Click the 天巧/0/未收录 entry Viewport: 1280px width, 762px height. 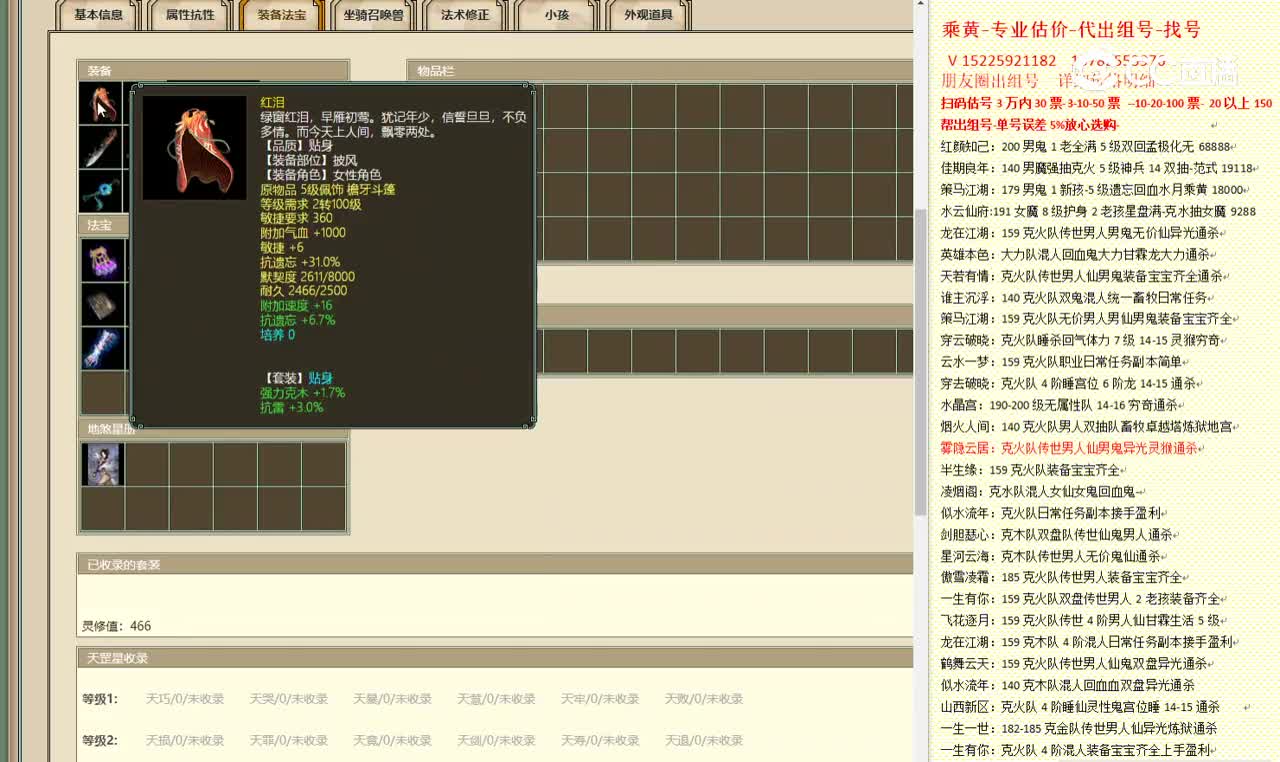185,699
